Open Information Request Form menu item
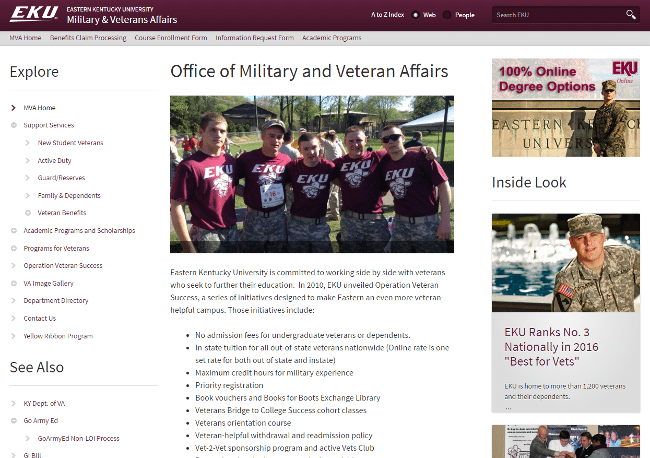The image size is (650, 458). click(255, 38)
